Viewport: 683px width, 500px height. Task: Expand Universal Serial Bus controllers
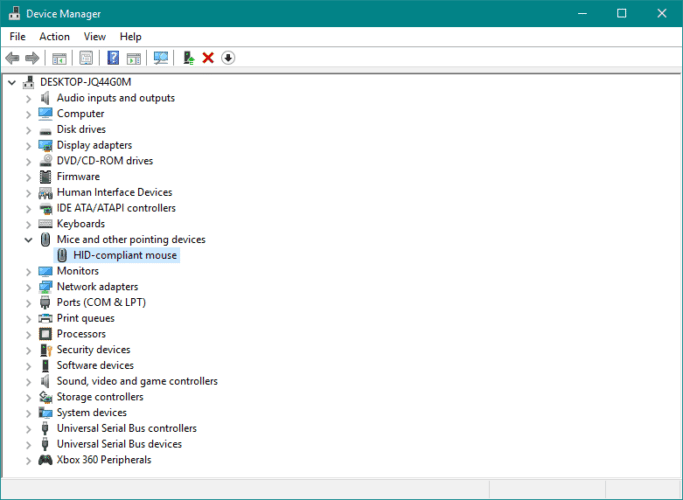(29, 429)
